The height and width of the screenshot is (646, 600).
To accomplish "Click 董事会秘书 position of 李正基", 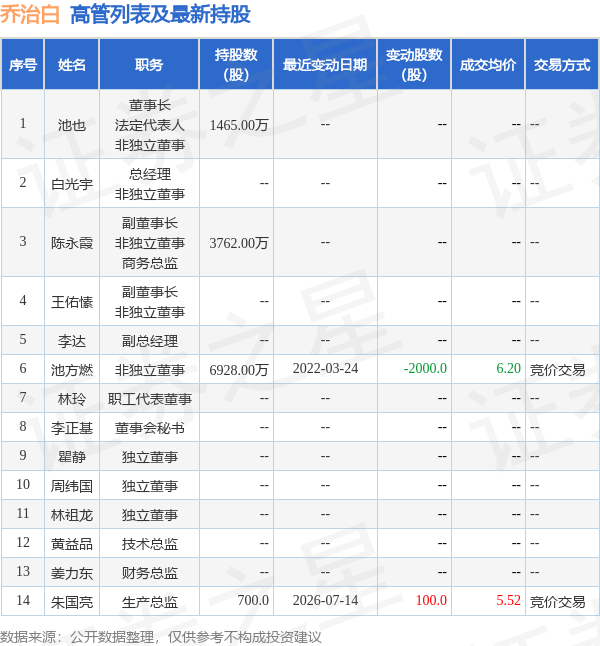I will point(150,428).
